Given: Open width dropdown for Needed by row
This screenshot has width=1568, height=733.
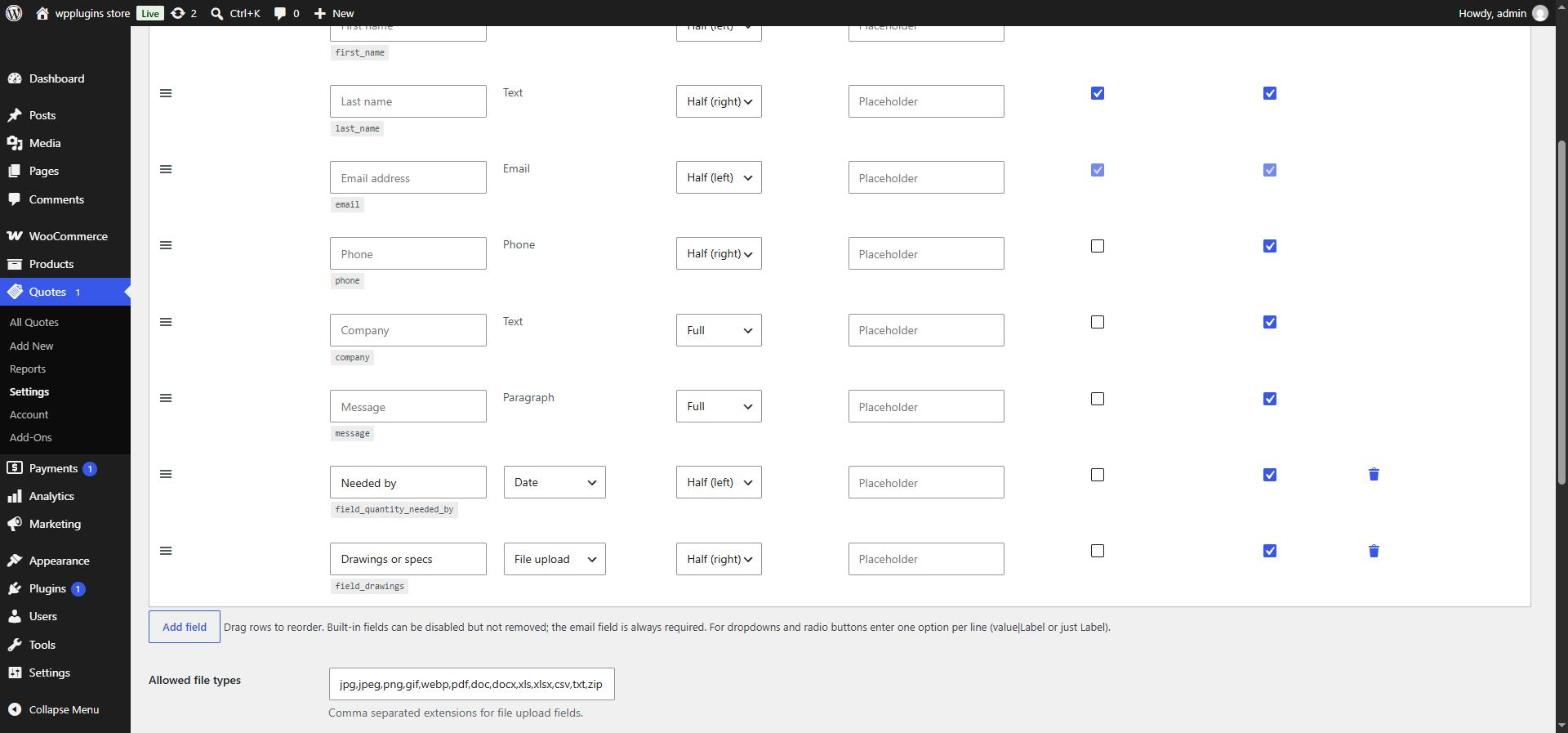Looking at the screenshot, I should pos(719,482).
